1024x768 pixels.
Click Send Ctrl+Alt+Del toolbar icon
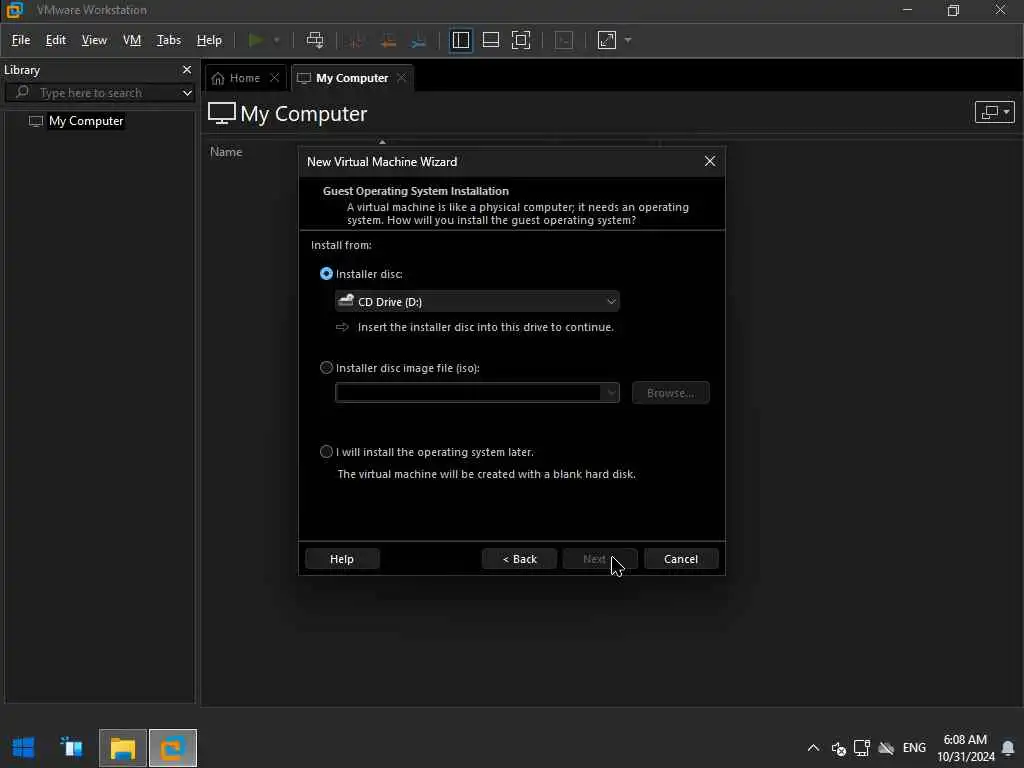coord(315,40)
